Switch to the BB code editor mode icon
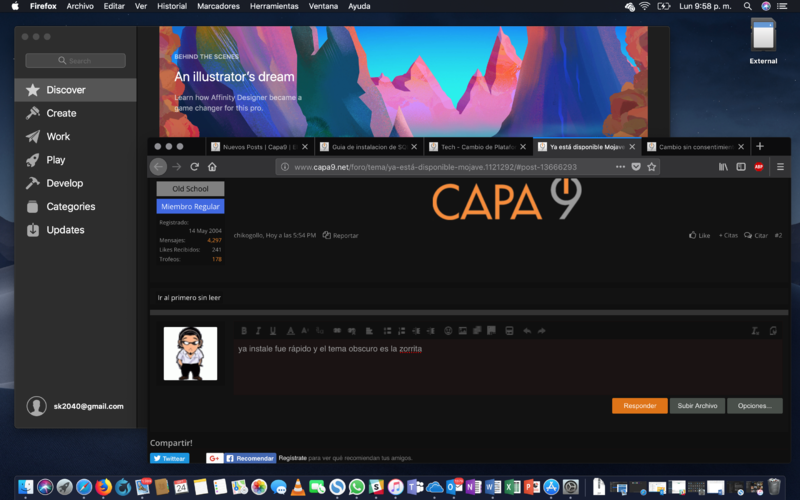The image size is (800, 500). tap(773, 331)
